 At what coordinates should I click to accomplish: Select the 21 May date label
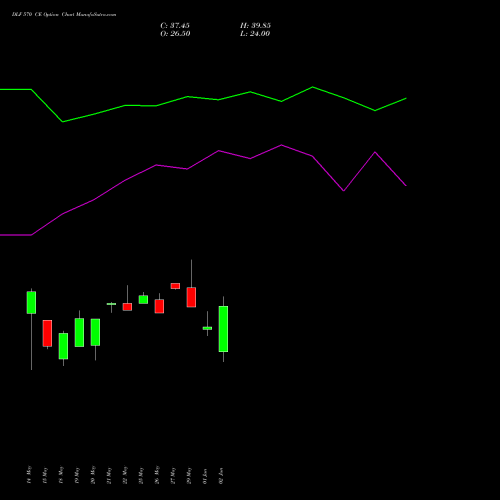[x=109, y=475]
